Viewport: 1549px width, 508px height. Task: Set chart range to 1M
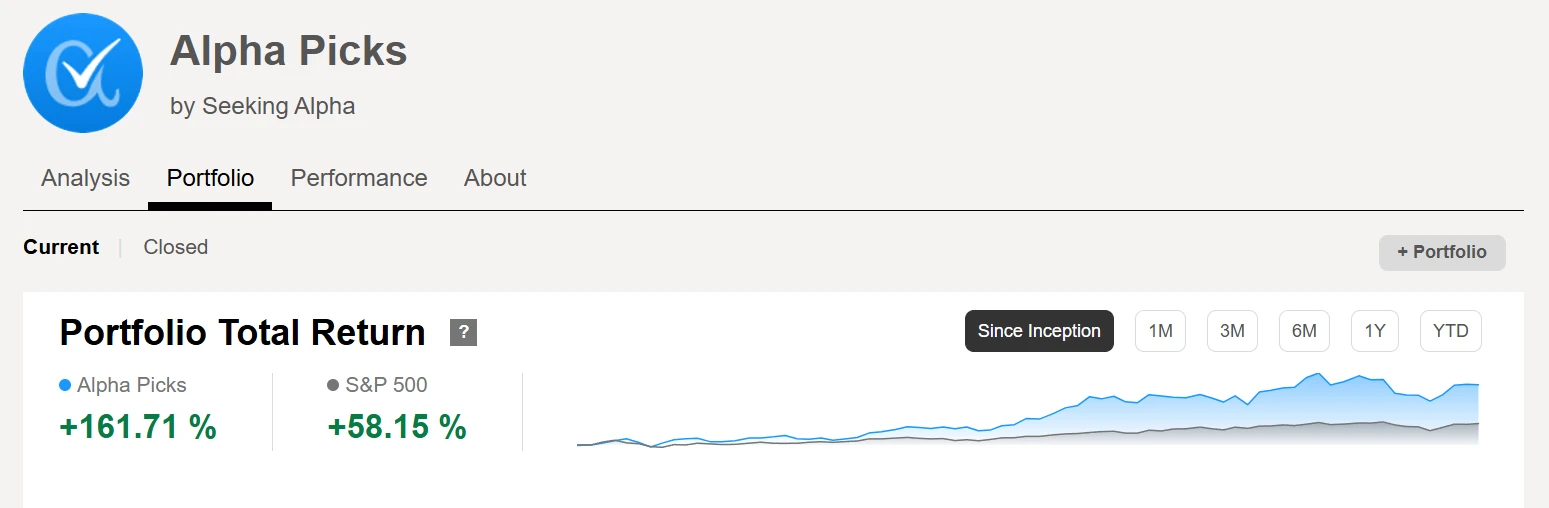1160,331
